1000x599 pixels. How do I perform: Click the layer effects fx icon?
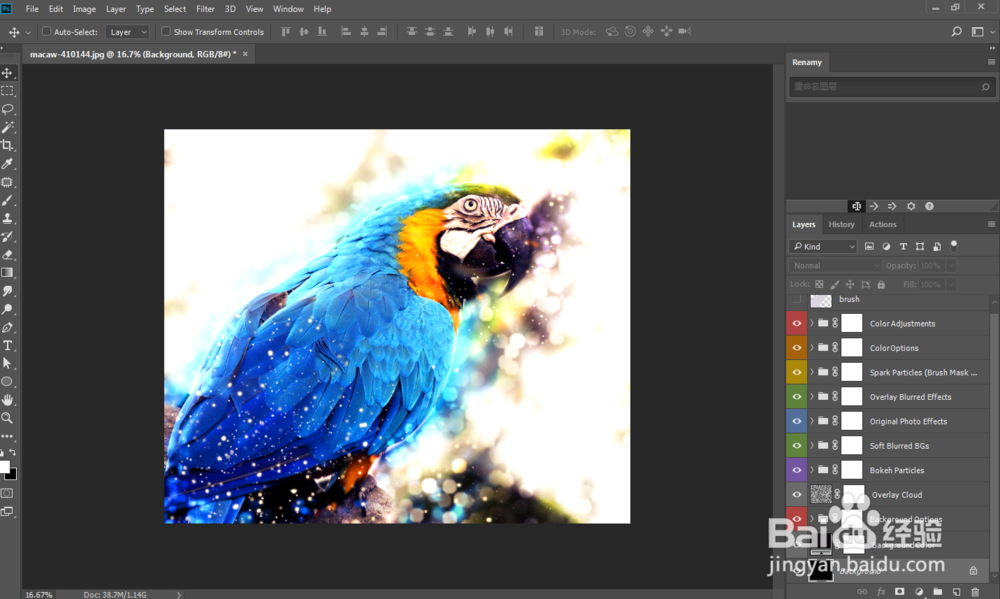(881, 591)
